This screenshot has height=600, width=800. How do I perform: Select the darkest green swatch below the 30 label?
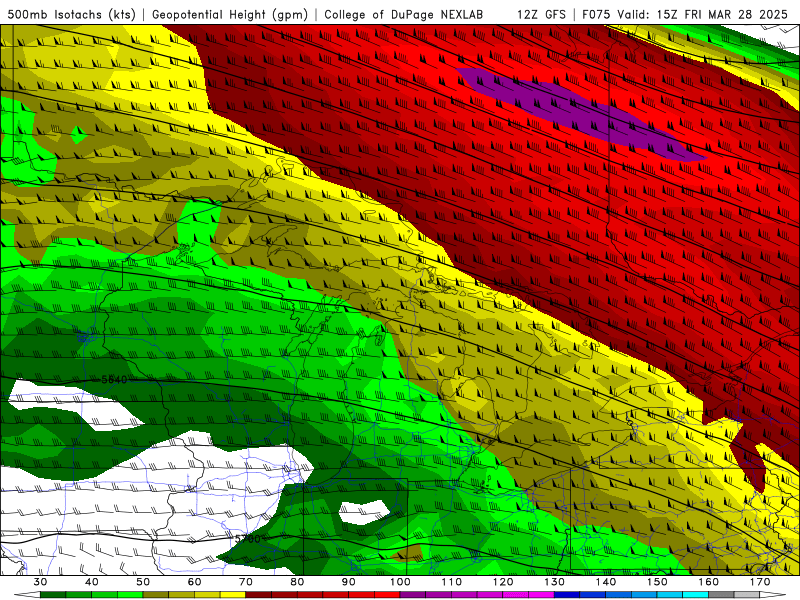point(53,595)
